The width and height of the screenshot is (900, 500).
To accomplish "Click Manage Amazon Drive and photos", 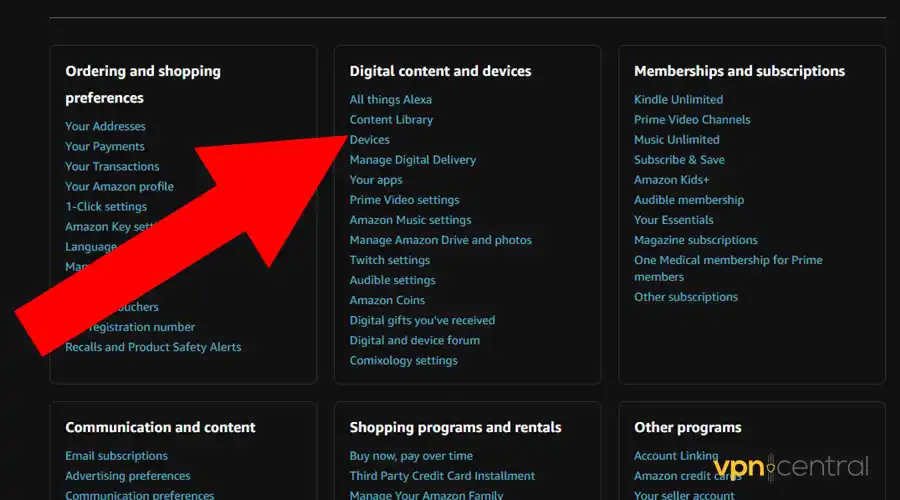I will tap(440, 240).
